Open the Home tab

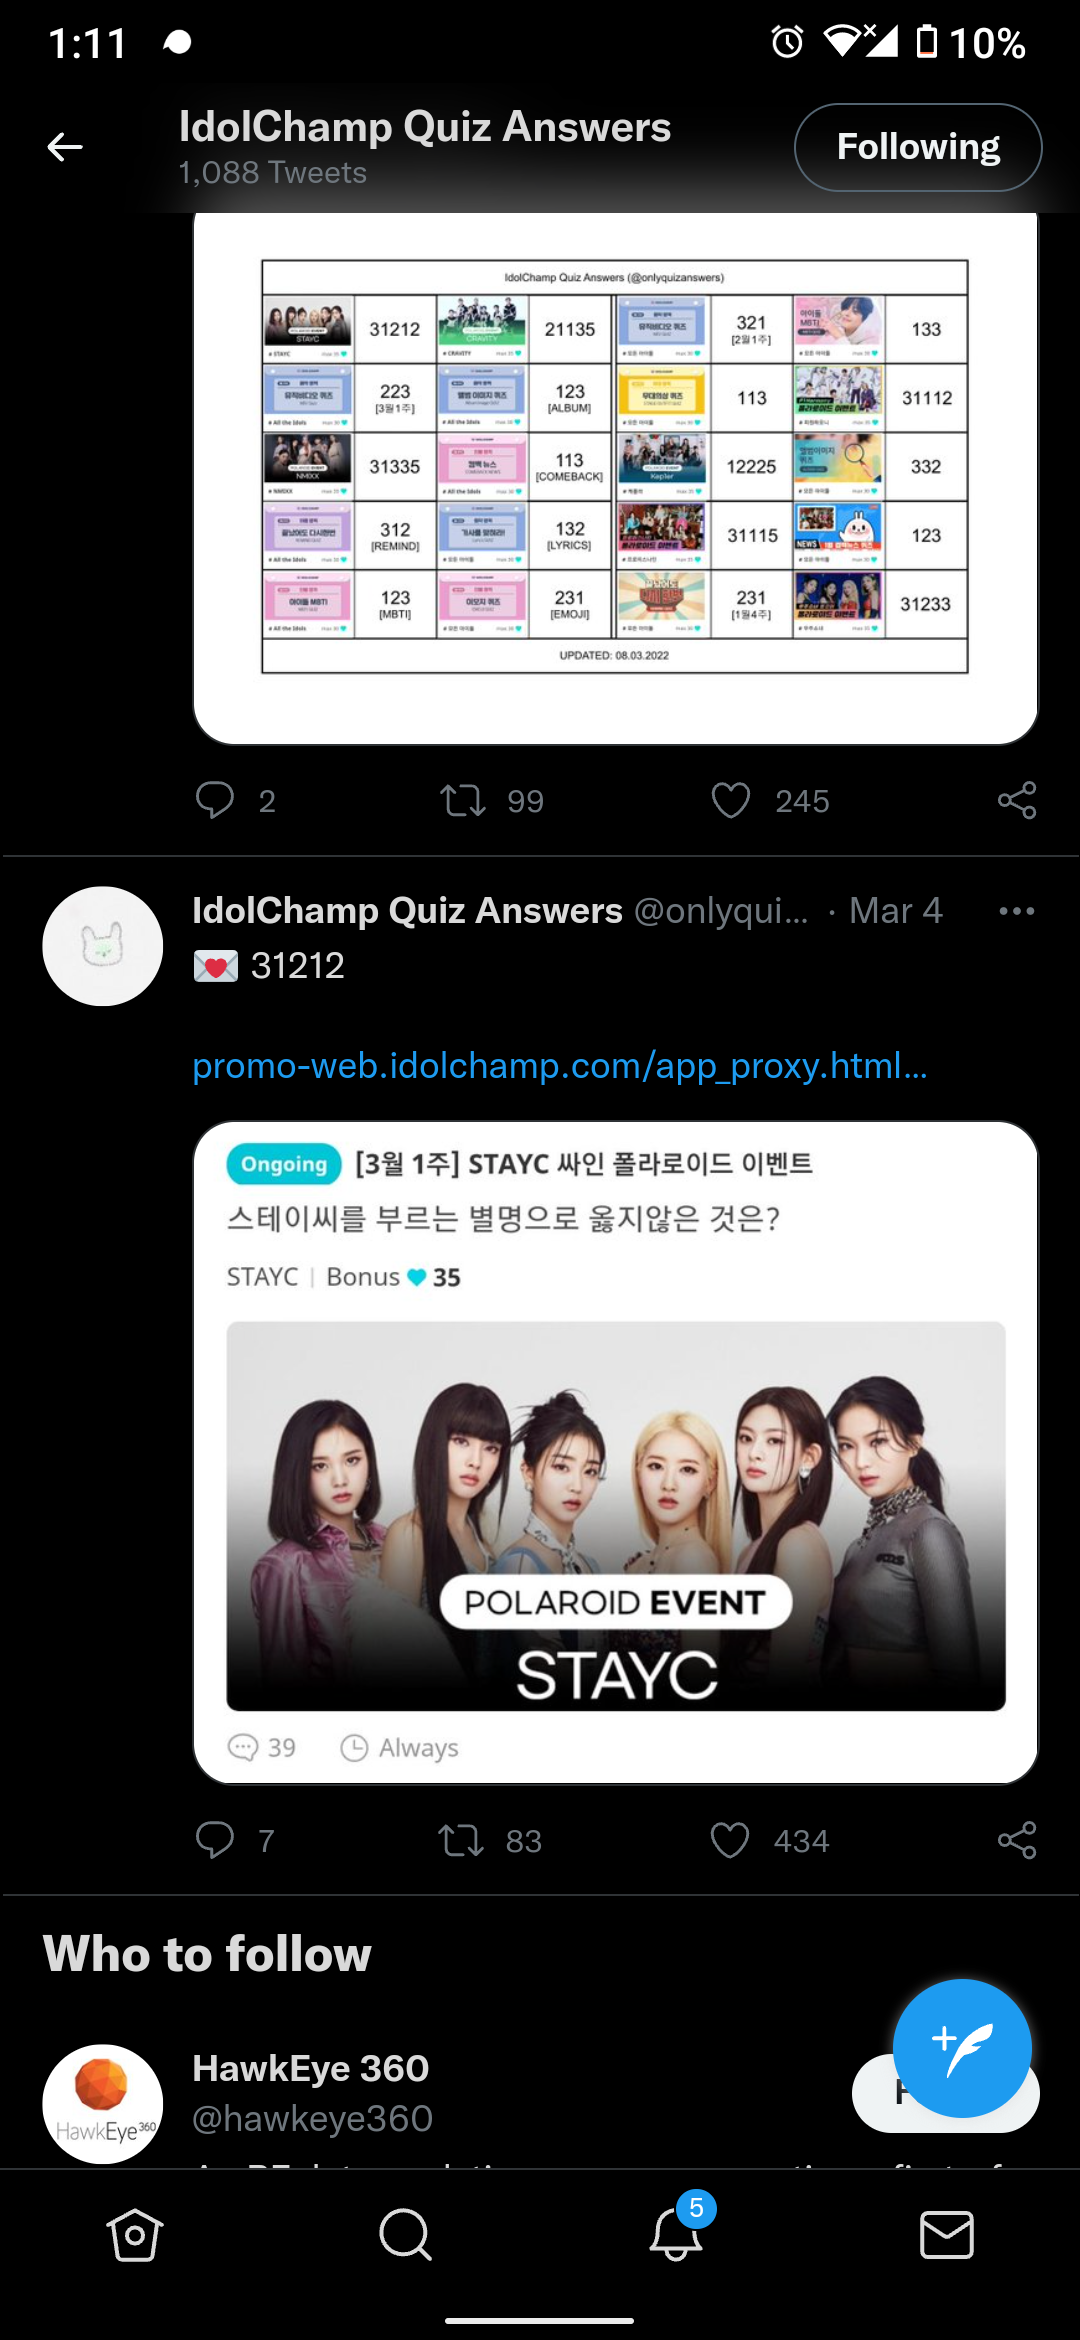click(135, 2234)
